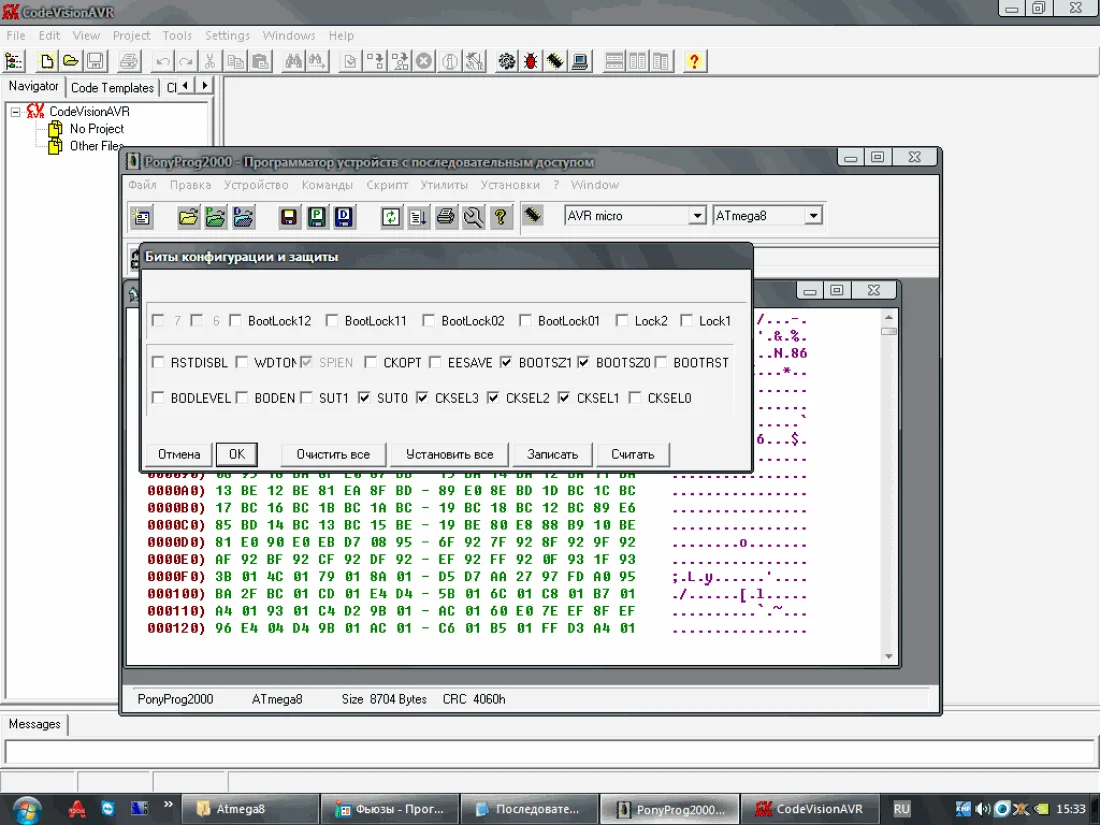Select the Messages tab at bottom
This screenshot has width=1100, height=825.
(34, 724)
